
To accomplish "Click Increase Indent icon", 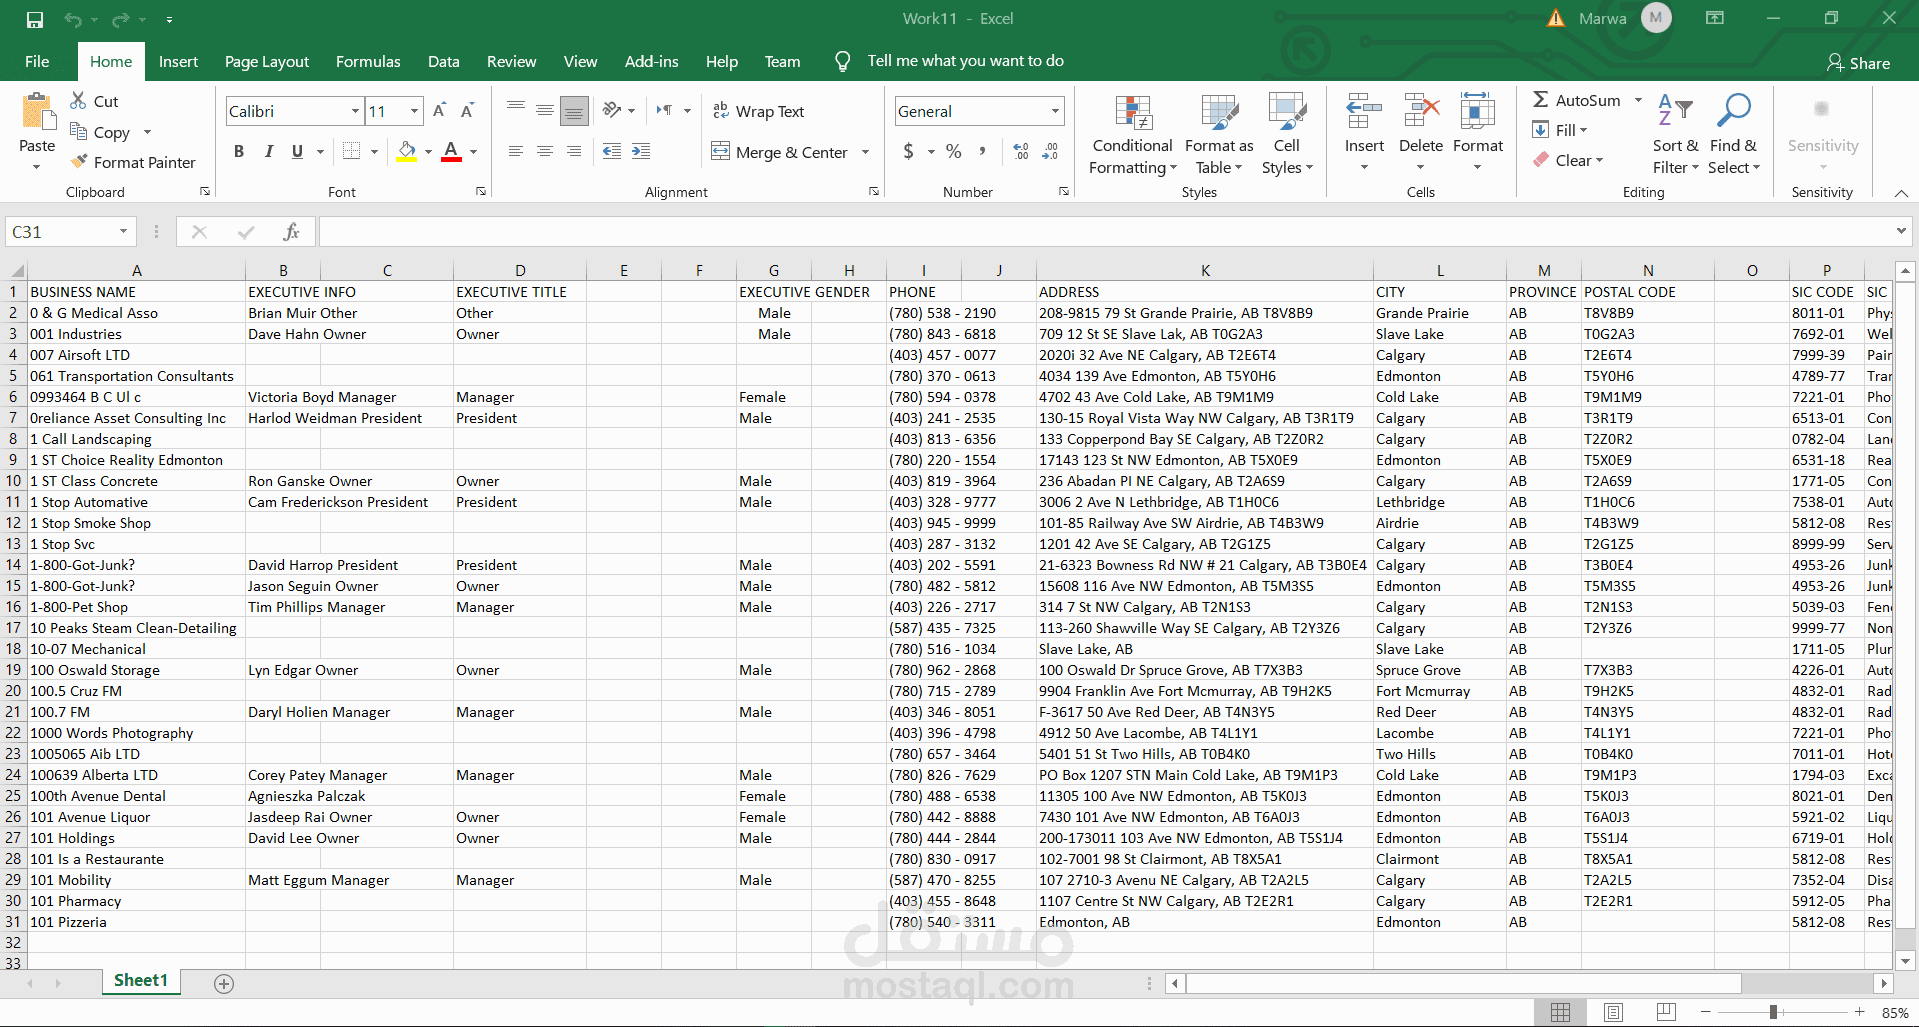I will point(641,151).
